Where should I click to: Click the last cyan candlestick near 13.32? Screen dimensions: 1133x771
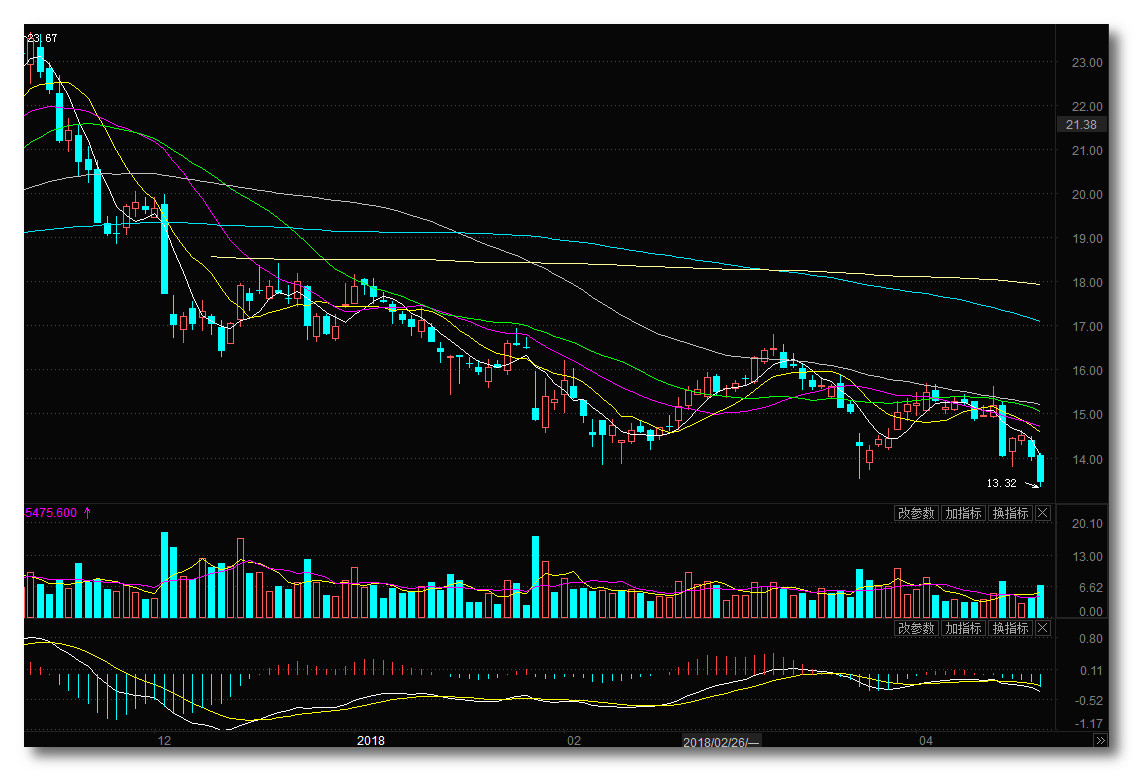tap(1041, 469)
